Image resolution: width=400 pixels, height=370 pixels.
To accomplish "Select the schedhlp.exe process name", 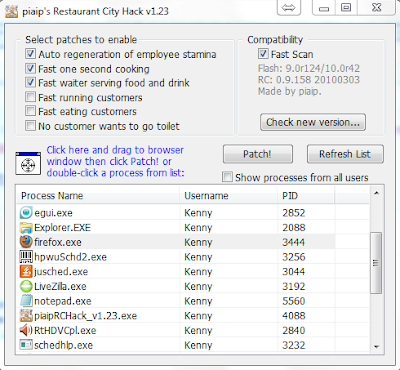I will (x=63, y=345).
